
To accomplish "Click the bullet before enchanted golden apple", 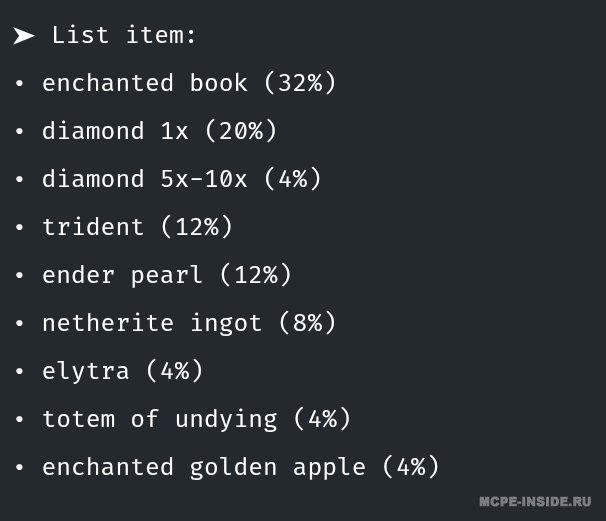I will [19, 468].
